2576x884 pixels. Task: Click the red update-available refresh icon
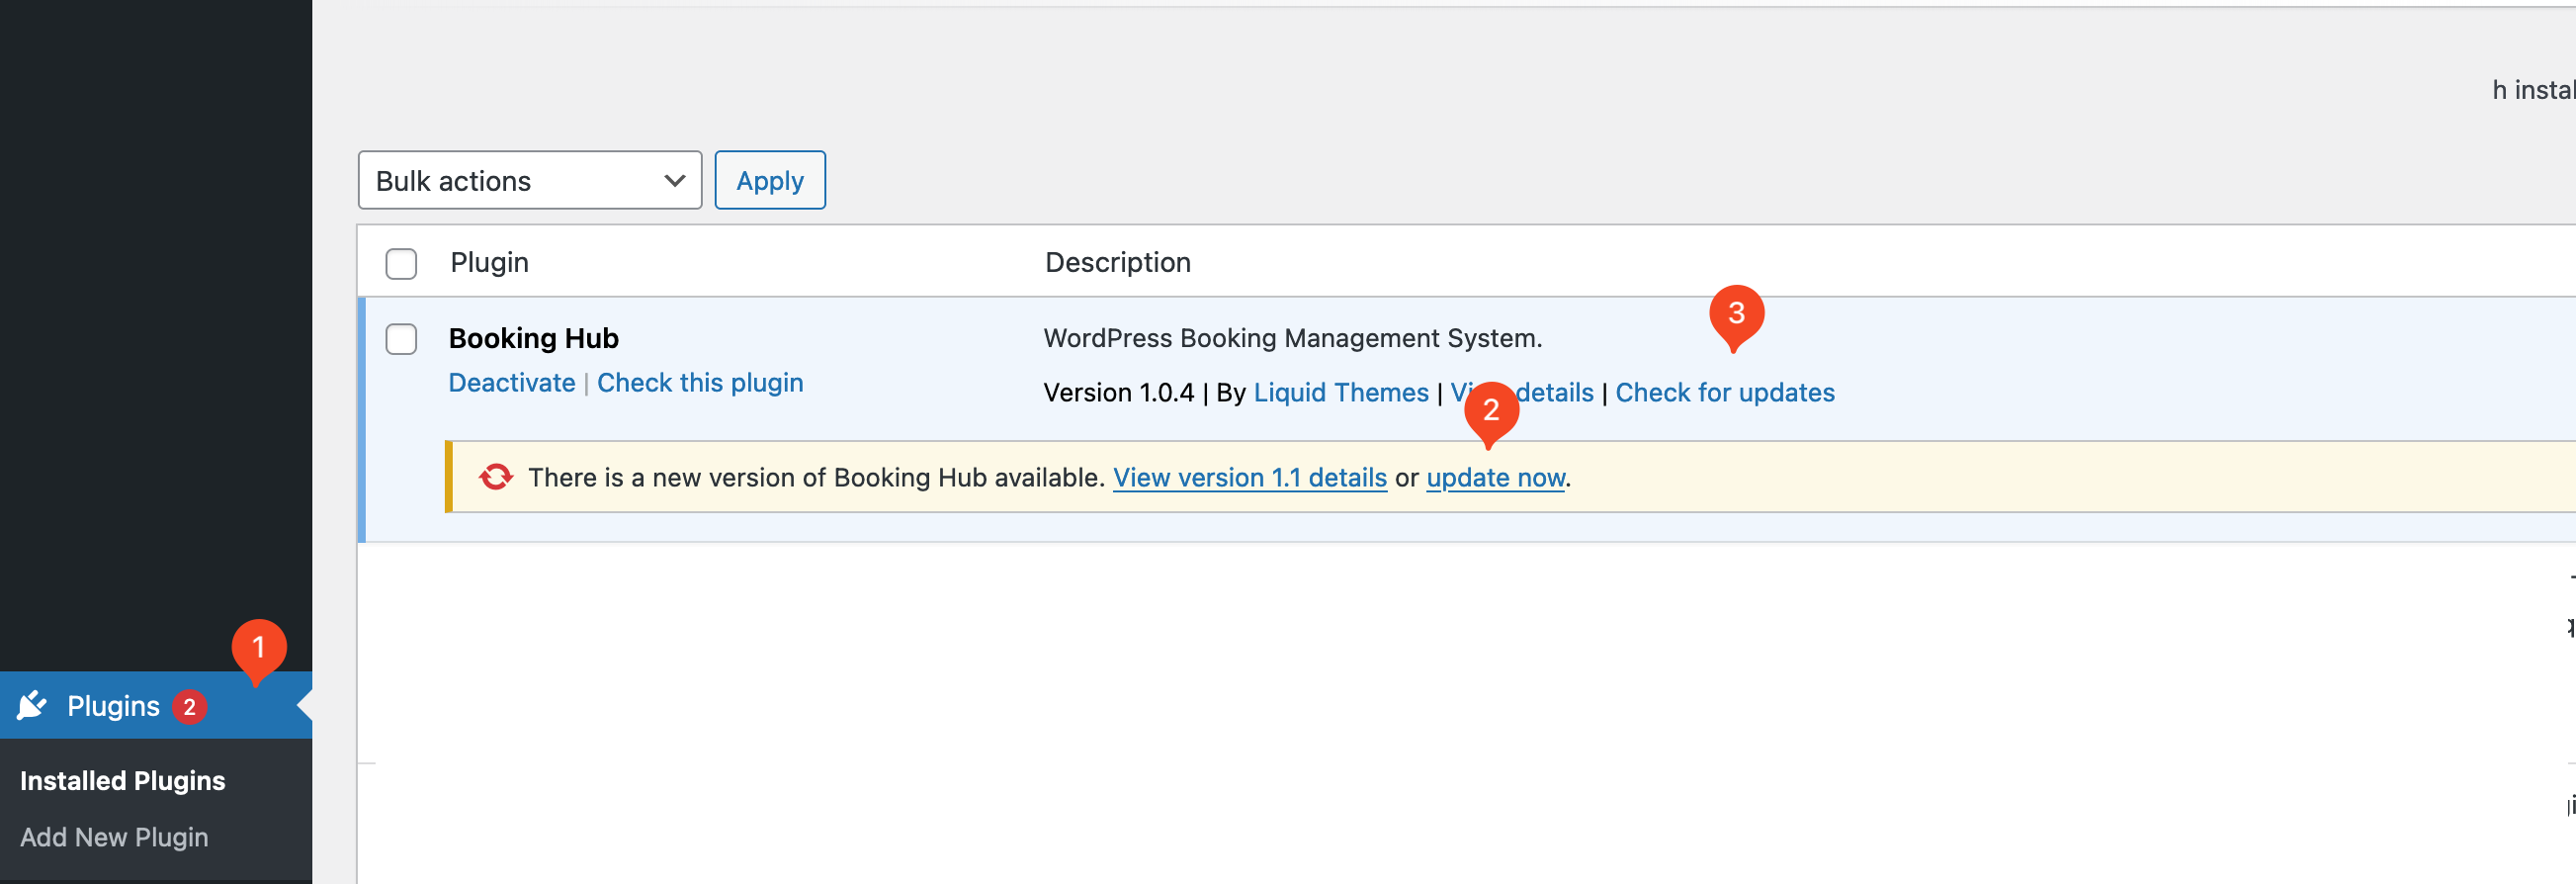click(x=495, y=477)
